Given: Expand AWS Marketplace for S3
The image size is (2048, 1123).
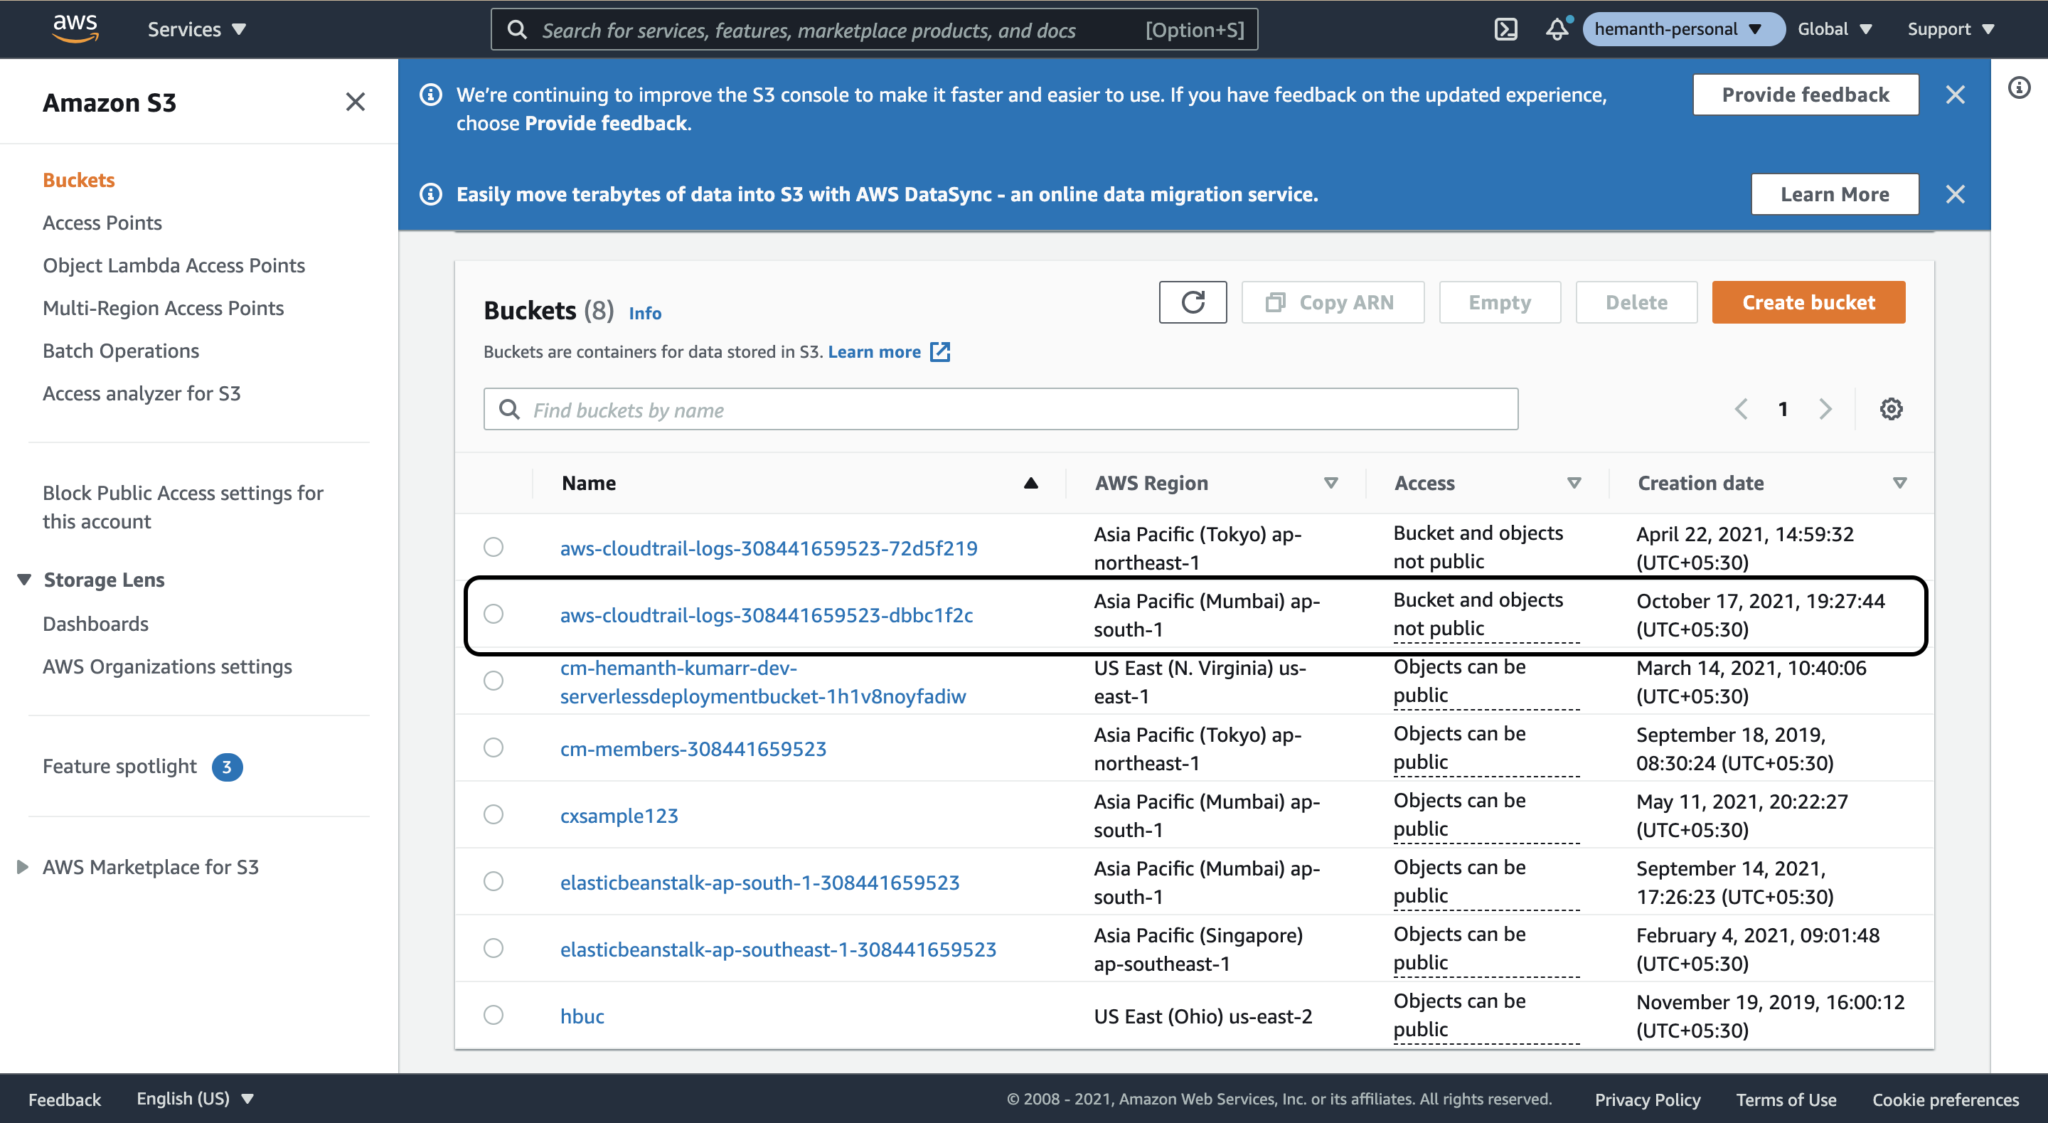Looking at the screenshot, I should [x=23, y=867].
